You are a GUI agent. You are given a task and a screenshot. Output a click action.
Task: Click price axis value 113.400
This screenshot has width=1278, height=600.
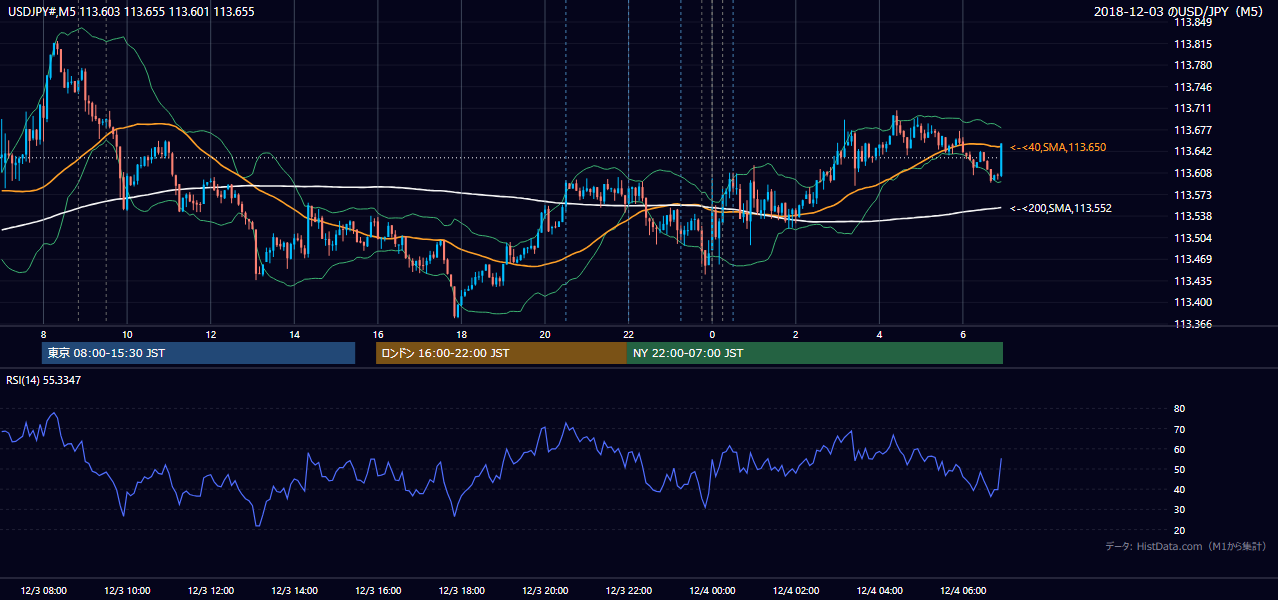(x=1192, y=302)
